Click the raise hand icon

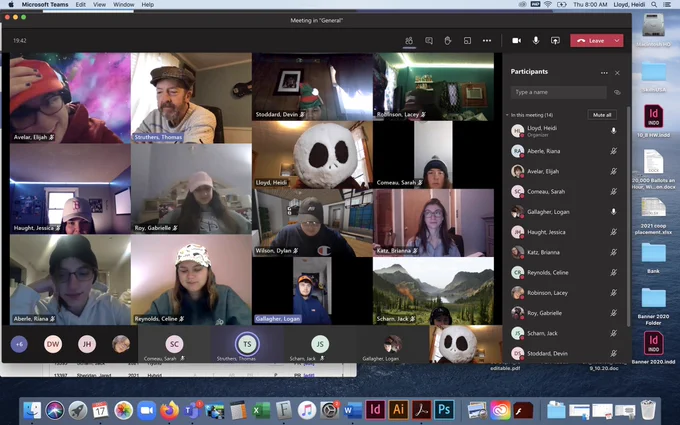point(448,41)
